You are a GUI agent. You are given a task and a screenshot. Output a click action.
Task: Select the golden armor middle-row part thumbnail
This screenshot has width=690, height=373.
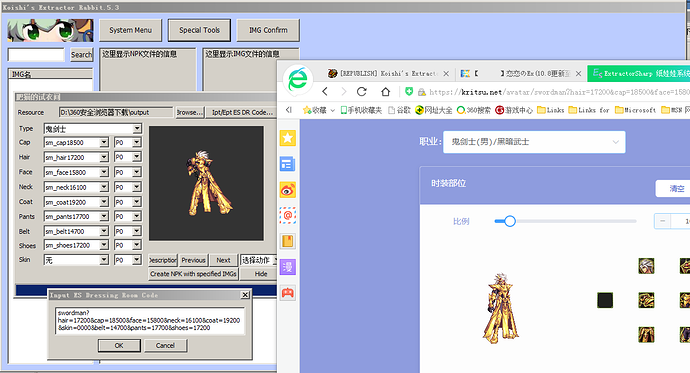[646, 300]
